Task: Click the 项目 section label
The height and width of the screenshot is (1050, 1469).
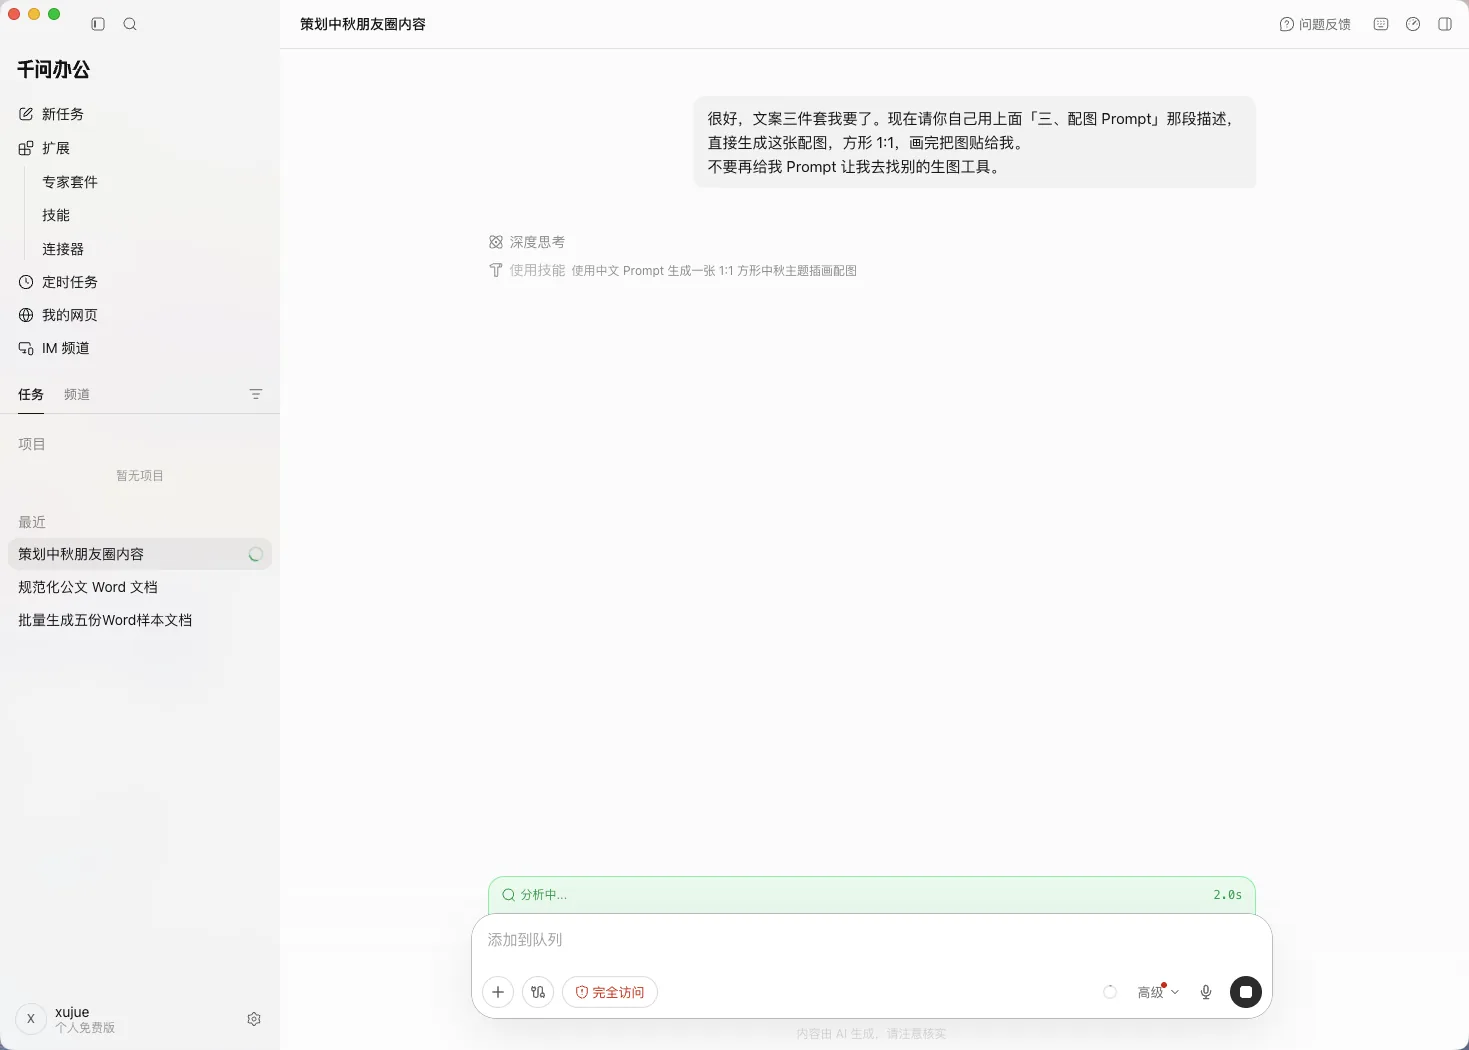Action: (x=32, y=444)
